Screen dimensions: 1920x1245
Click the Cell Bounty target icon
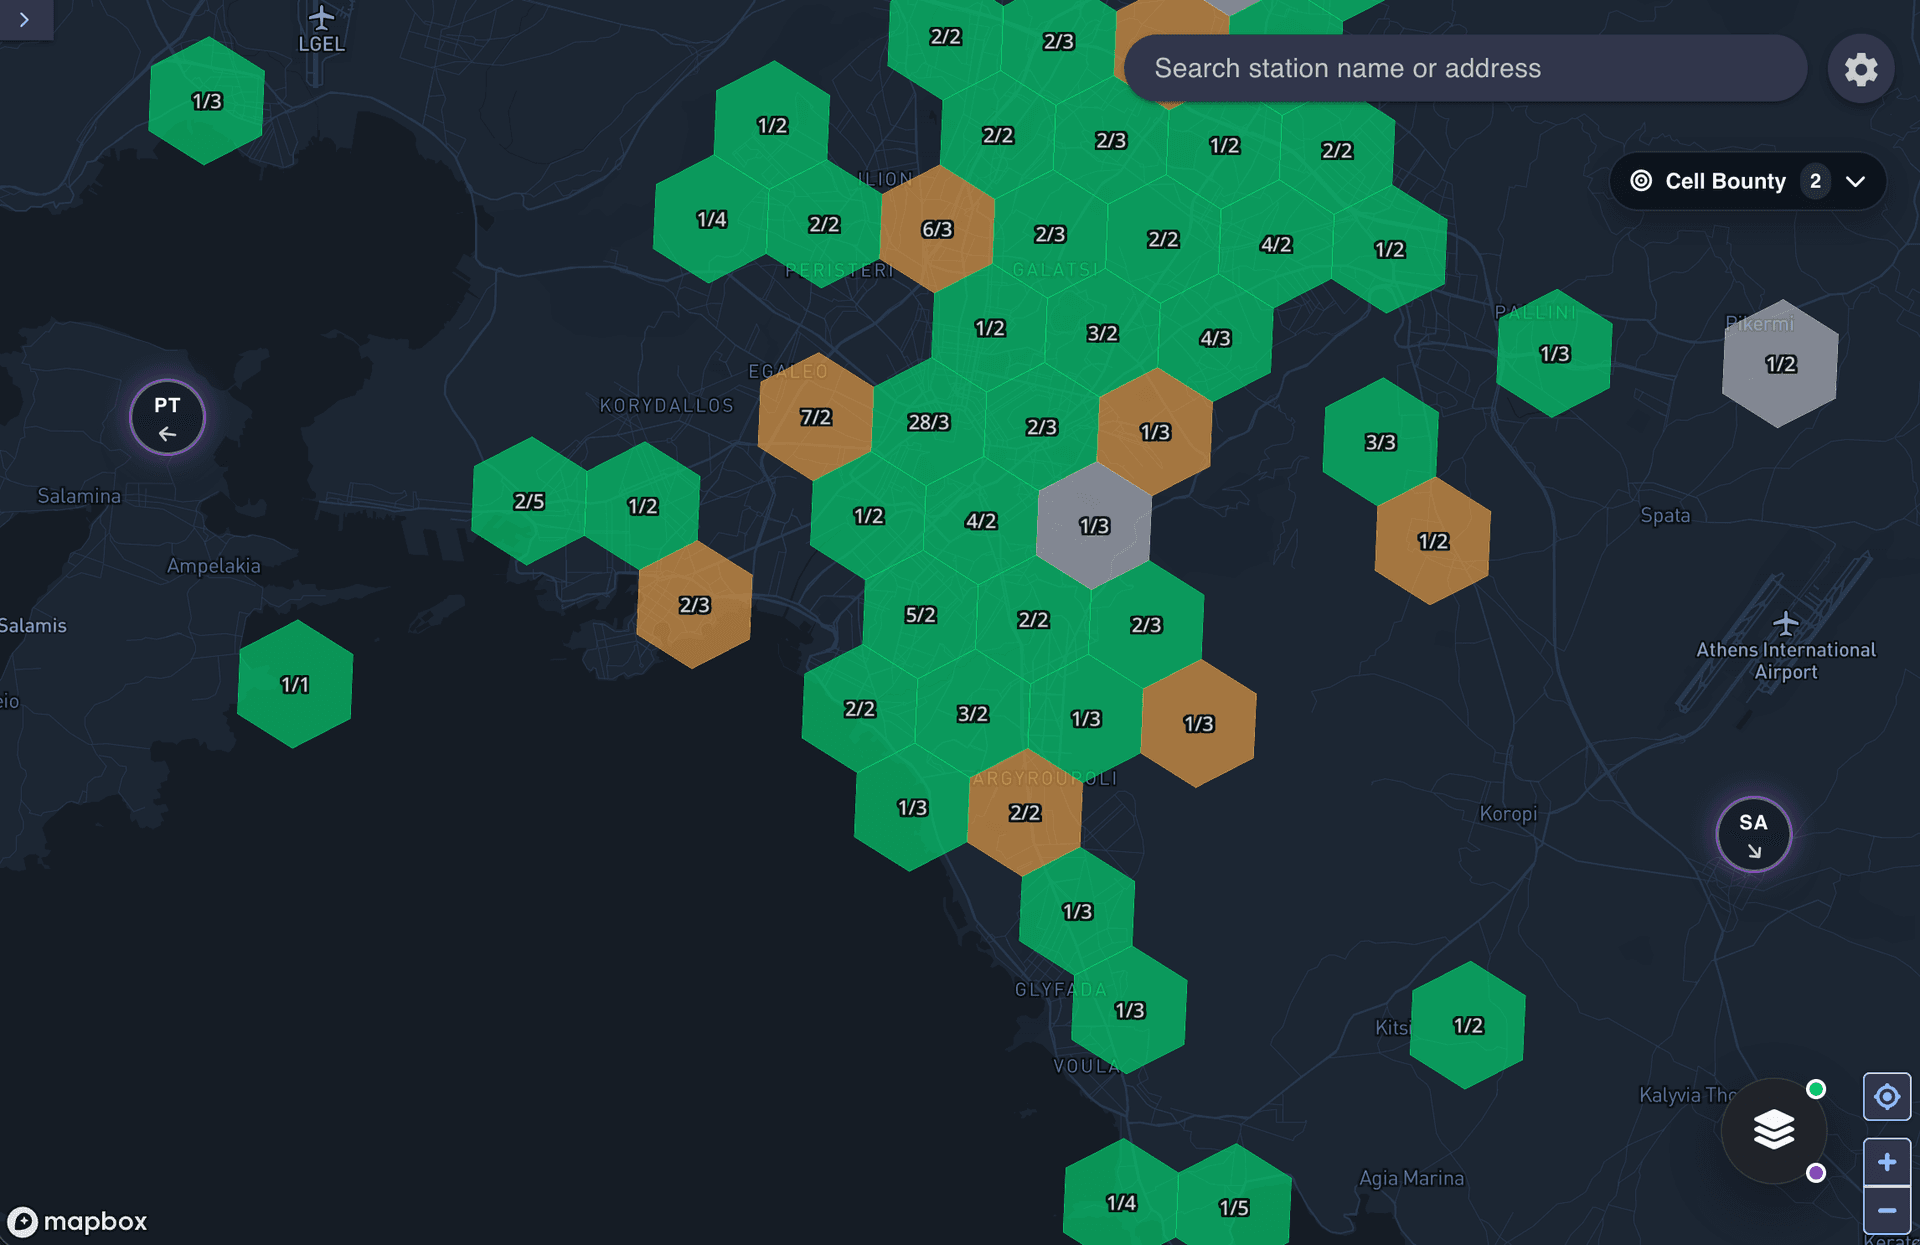(1641, 181)
